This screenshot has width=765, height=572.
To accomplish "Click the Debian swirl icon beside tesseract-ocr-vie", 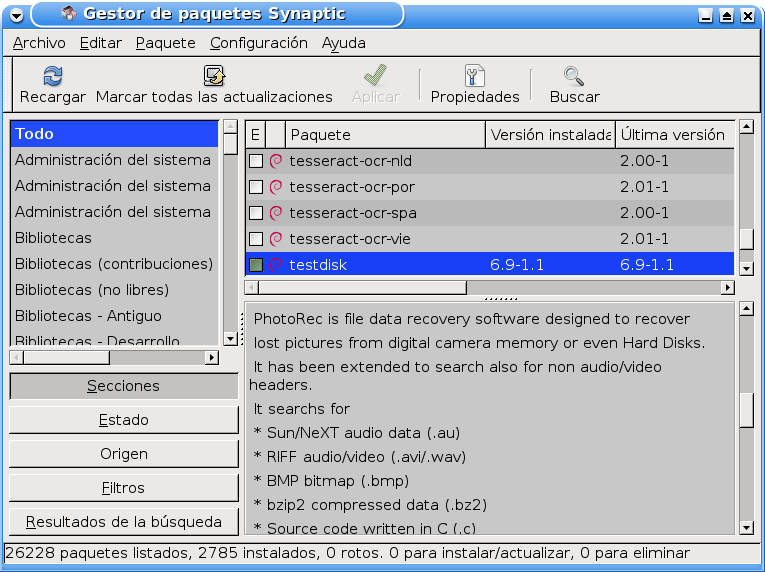I will point(276,239).
